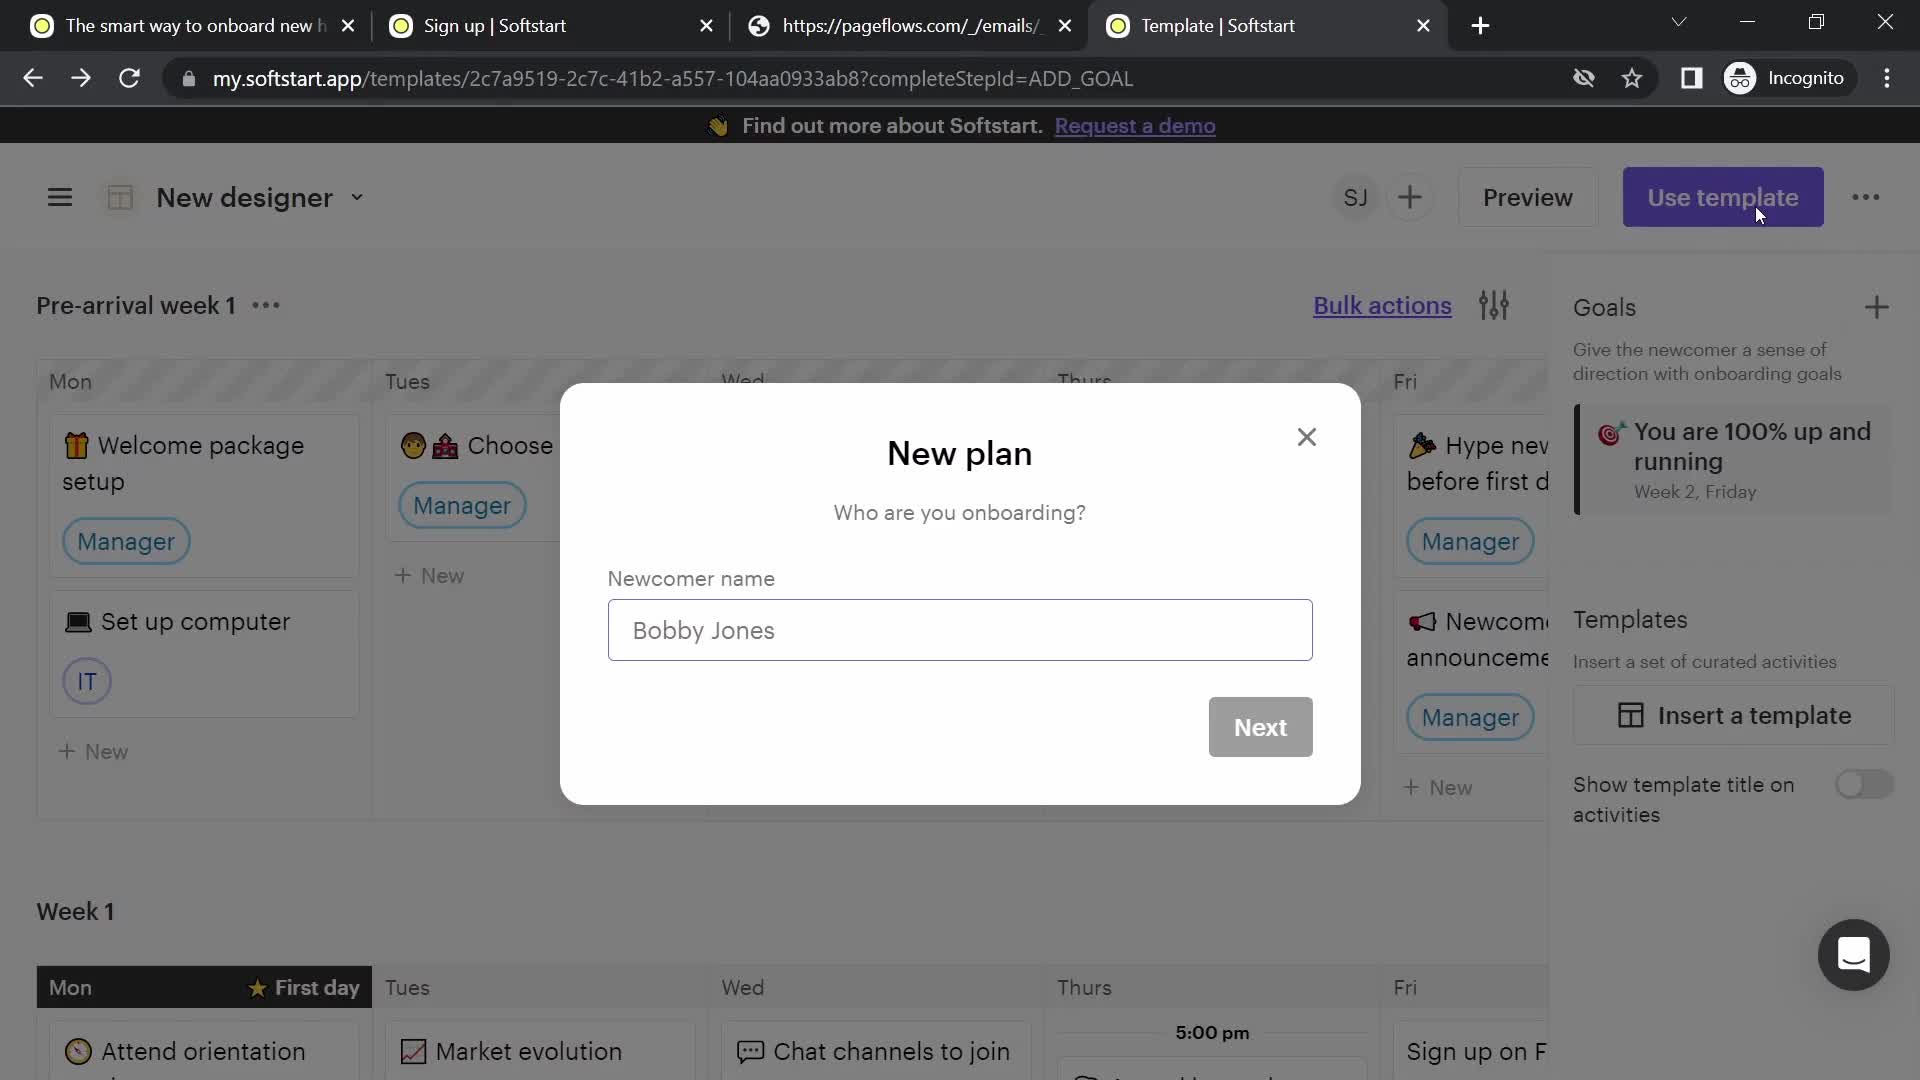Click the First day star marker

(303, 988)
